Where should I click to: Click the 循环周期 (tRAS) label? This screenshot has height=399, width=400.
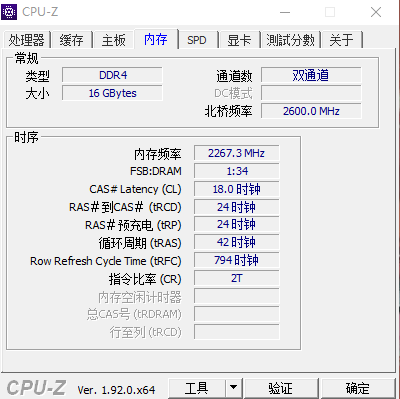pos(140,243)
